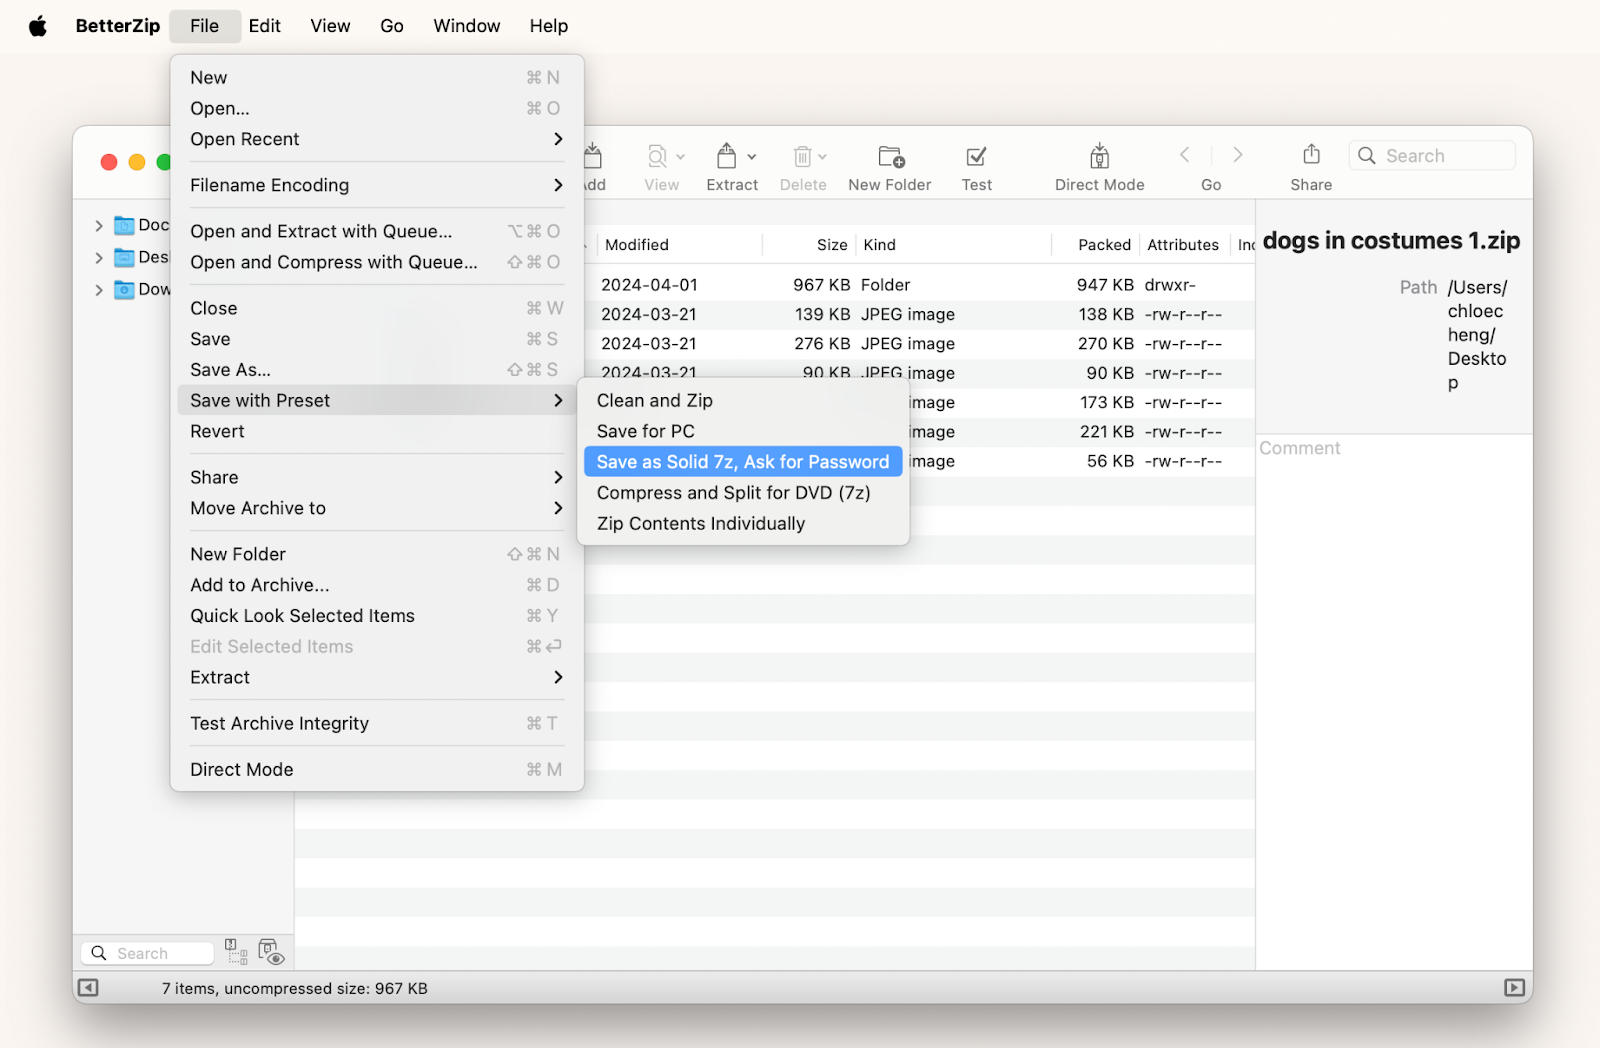The image size is (1600, 1048).
Task: Open the Filename Encoding submenu
Action: click(377, 185)
